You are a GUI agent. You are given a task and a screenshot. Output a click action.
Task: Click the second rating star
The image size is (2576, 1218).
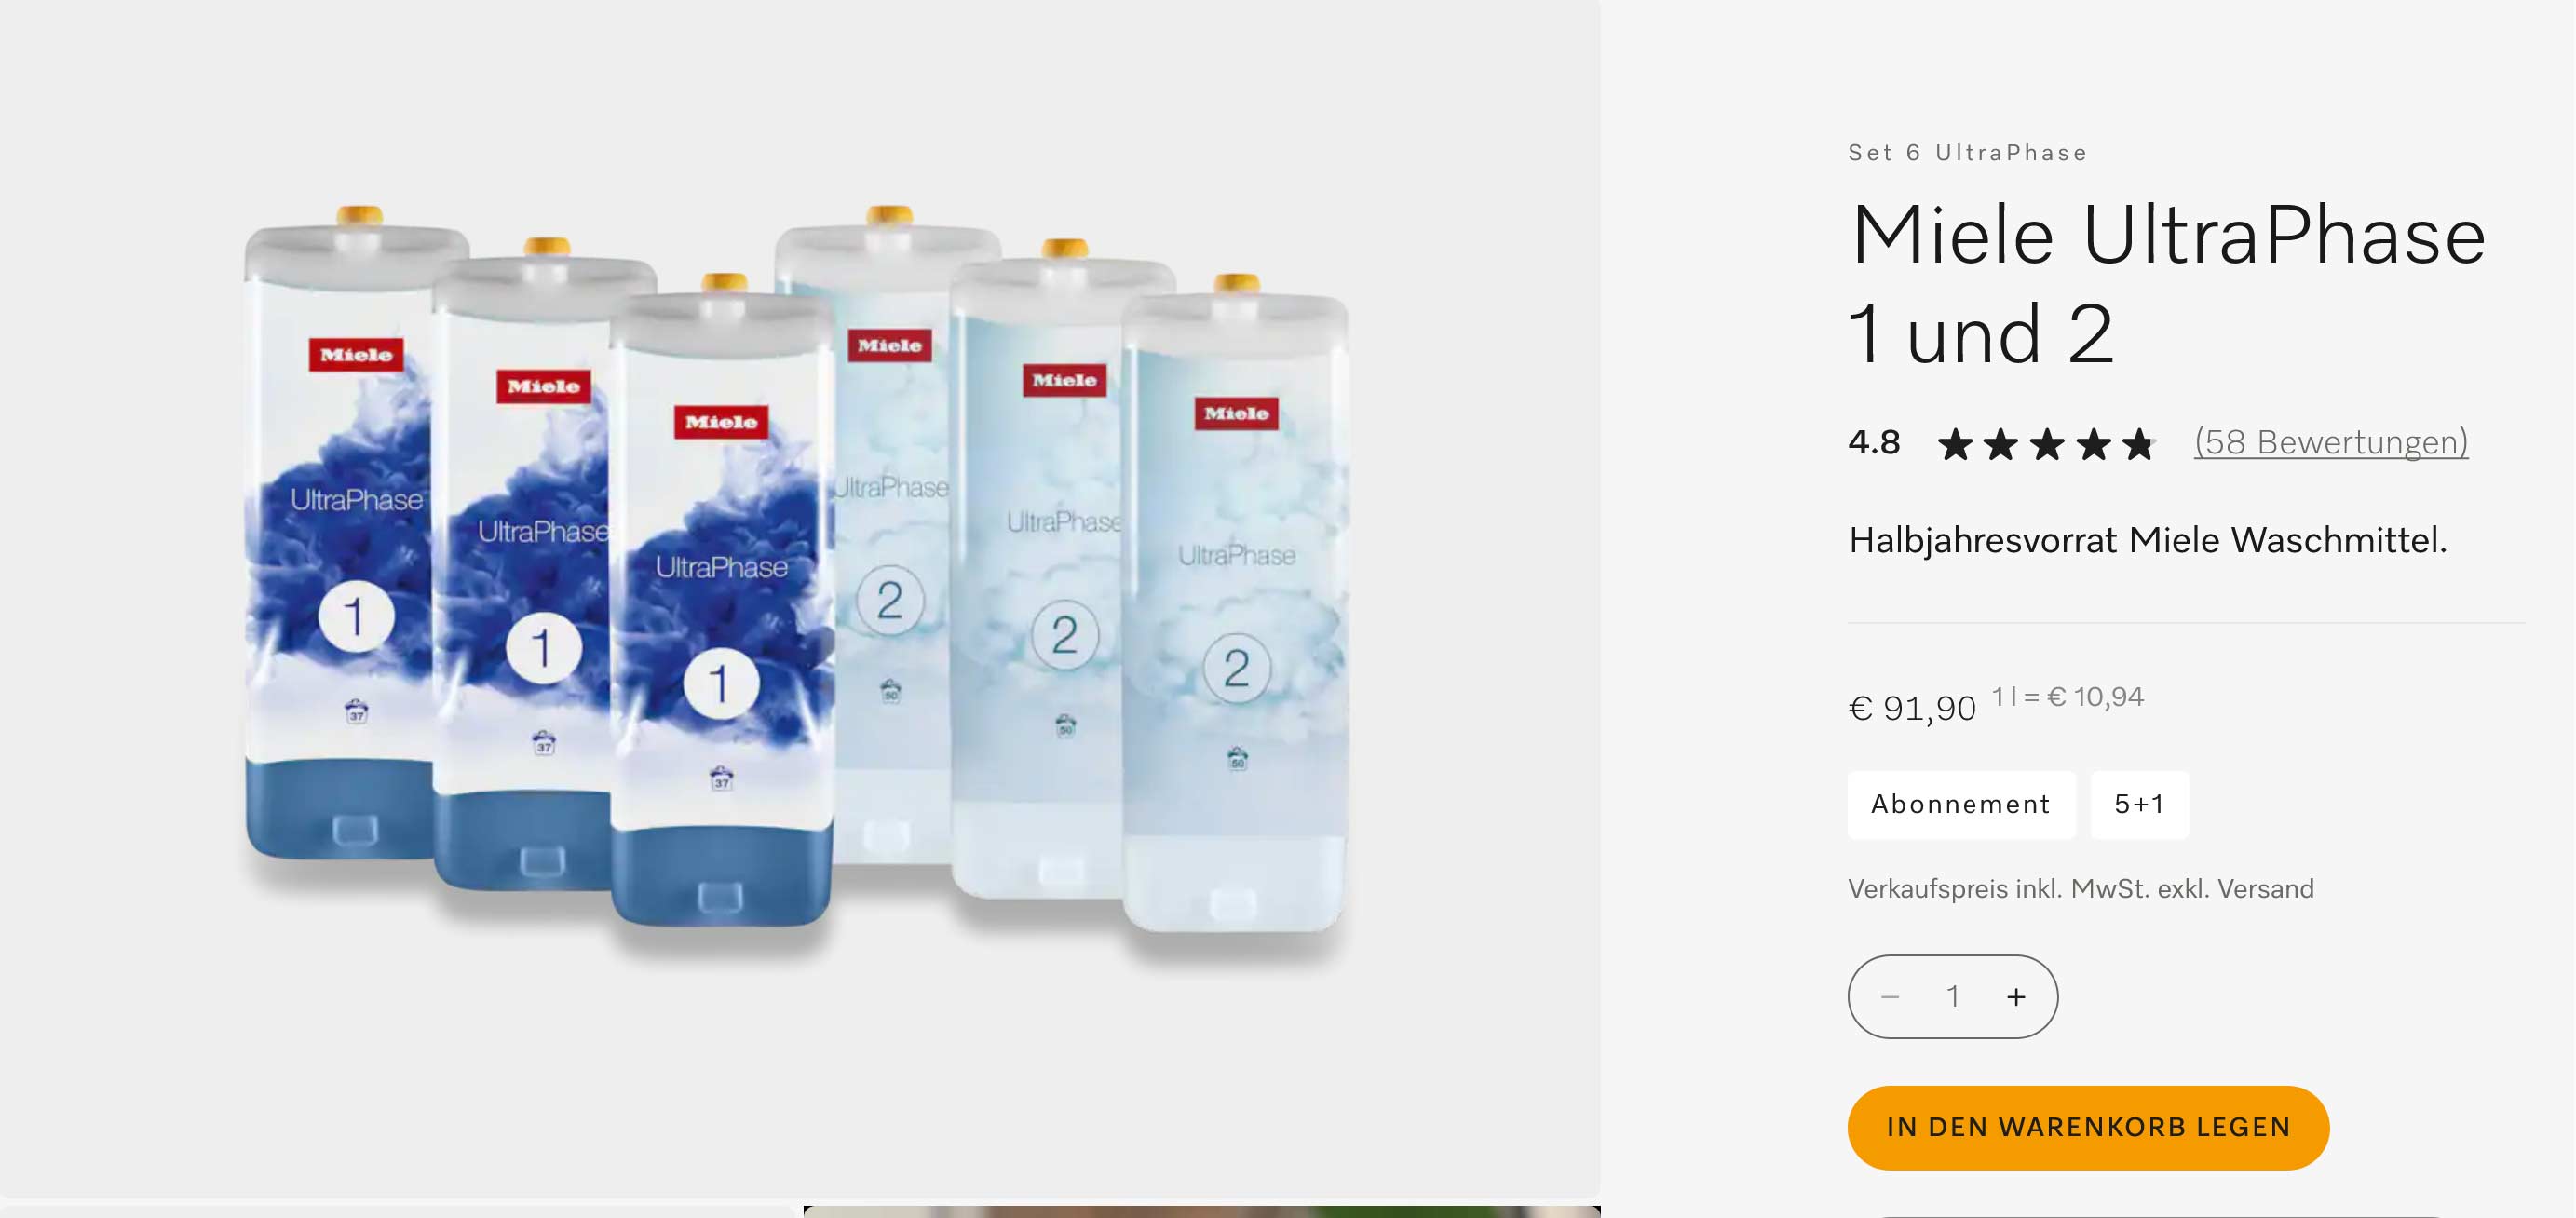tap(2001, 444)
